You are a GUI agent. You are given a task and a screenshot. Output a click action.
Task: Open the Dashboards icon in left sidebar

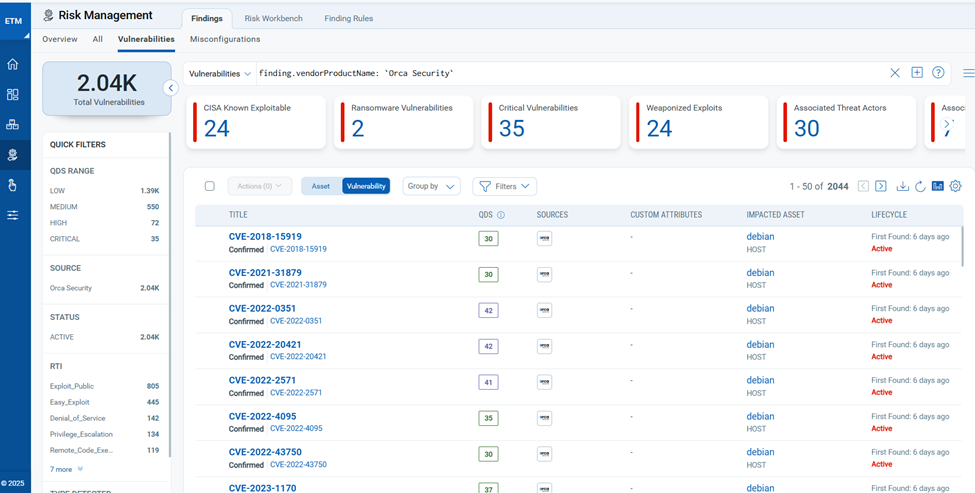pos(13,94)
